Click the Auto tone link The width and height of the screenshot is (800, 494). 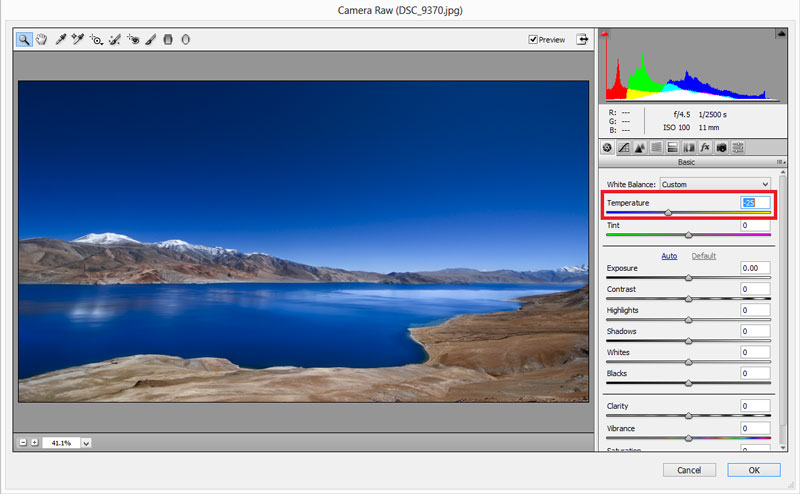point(669,256)
